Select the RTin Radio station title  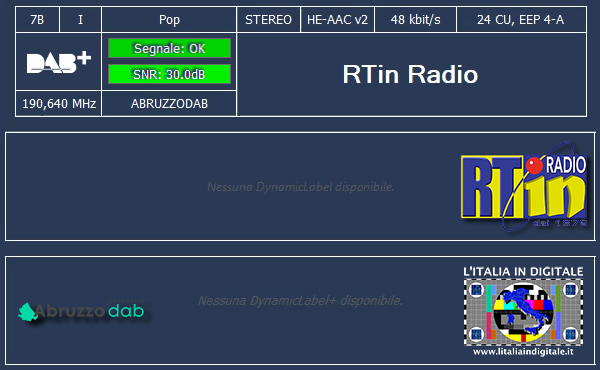tap(410, 74)
